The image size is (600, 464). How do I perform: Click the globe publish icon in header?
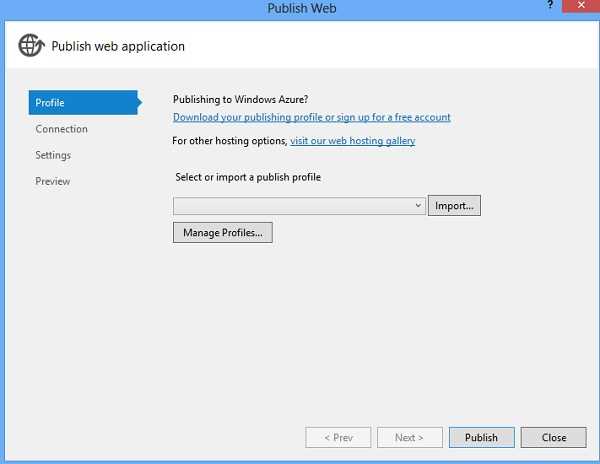click(31, 45)
